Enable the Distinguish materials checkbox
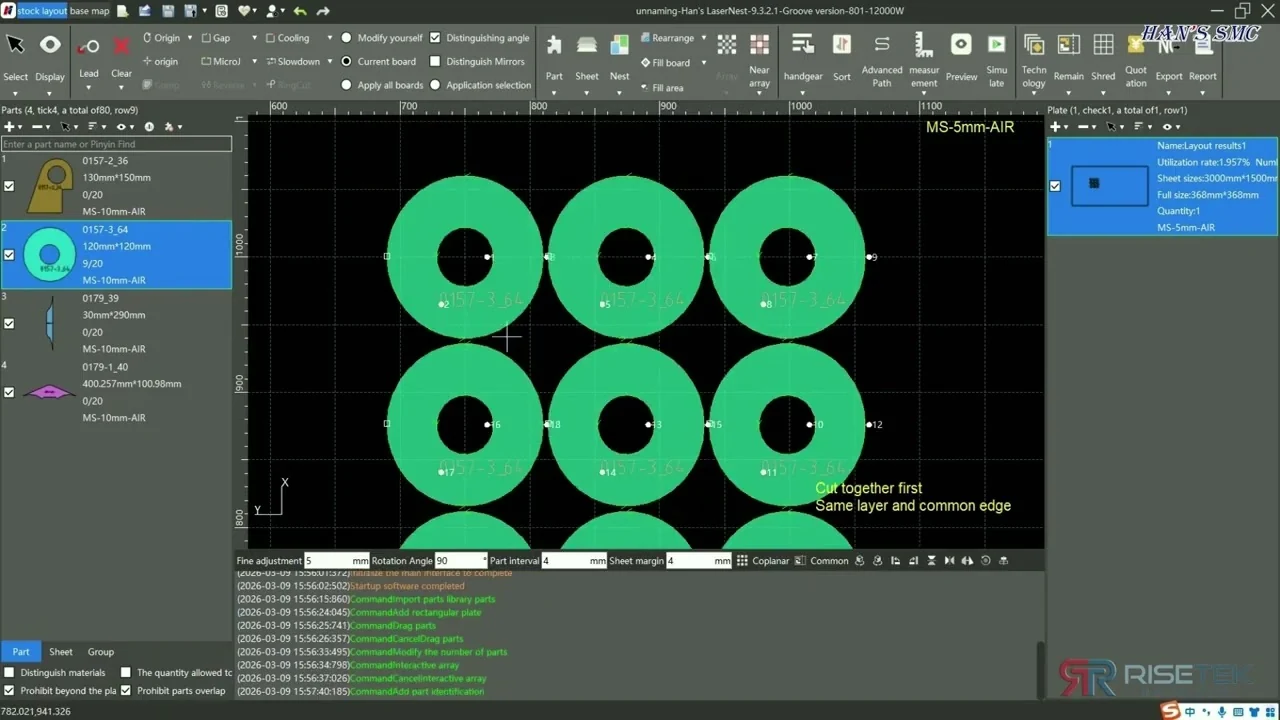The image size is (1280, 720). 9,673
